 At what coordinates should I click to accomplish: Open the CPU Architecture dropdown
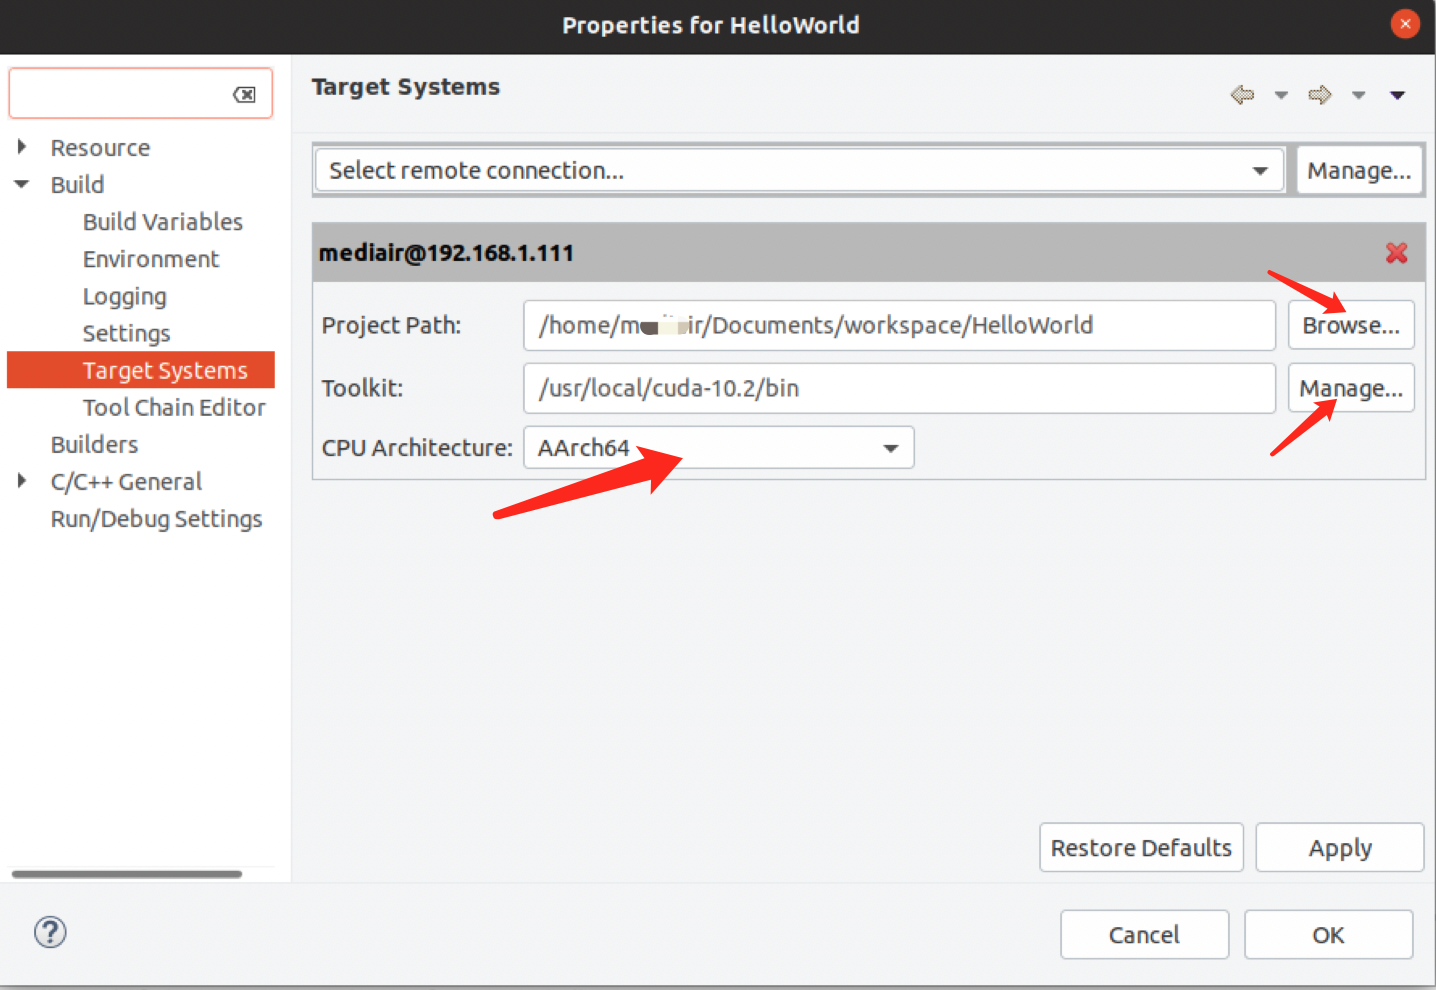[889, 447]
